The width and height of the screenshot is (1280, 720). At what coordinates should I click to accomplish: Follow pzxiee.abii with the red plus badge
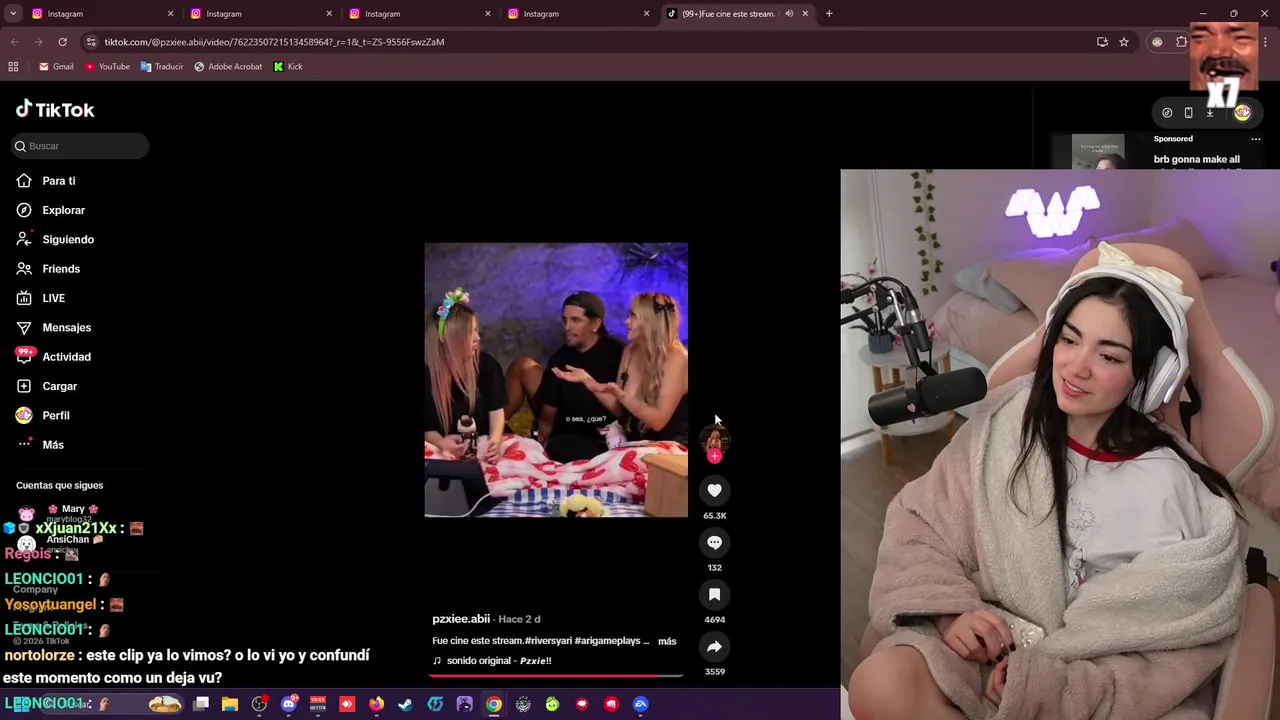[x=714, y=456]
